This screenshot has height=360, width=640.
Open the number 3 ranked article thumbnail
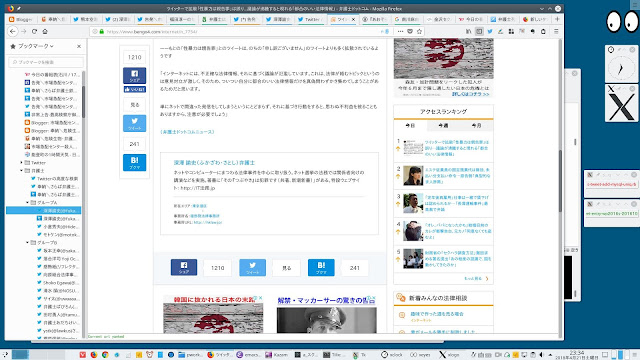click(413, 203)
